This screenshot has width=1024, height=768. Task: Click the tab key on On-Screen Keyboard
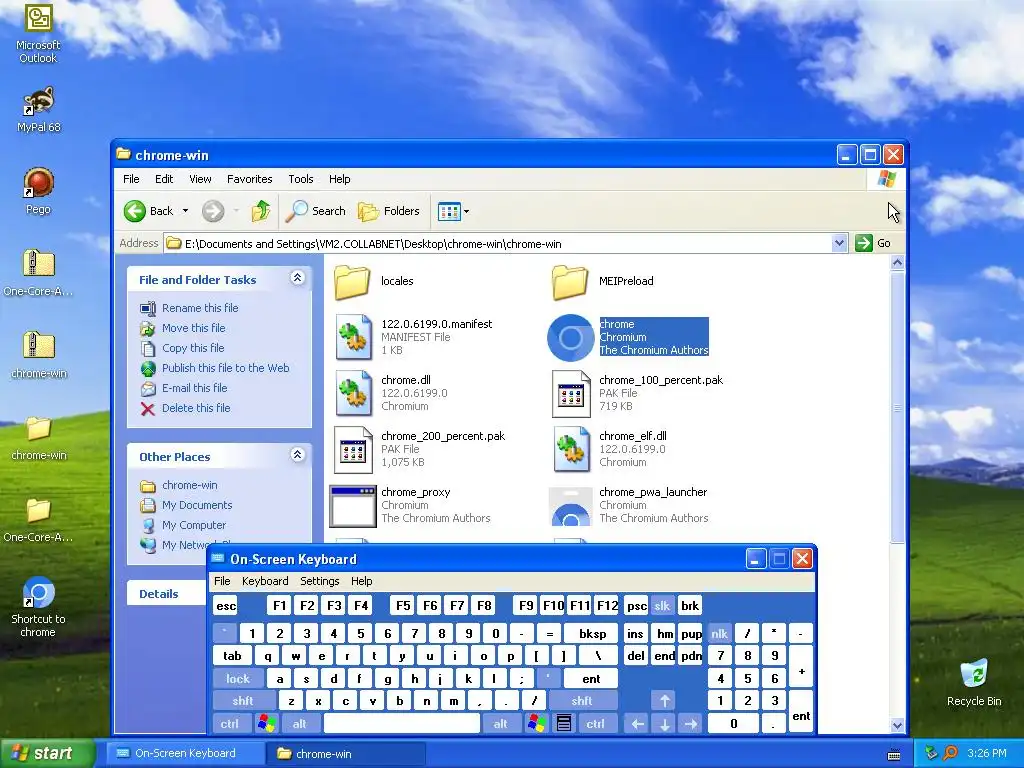tap(232, 656)
